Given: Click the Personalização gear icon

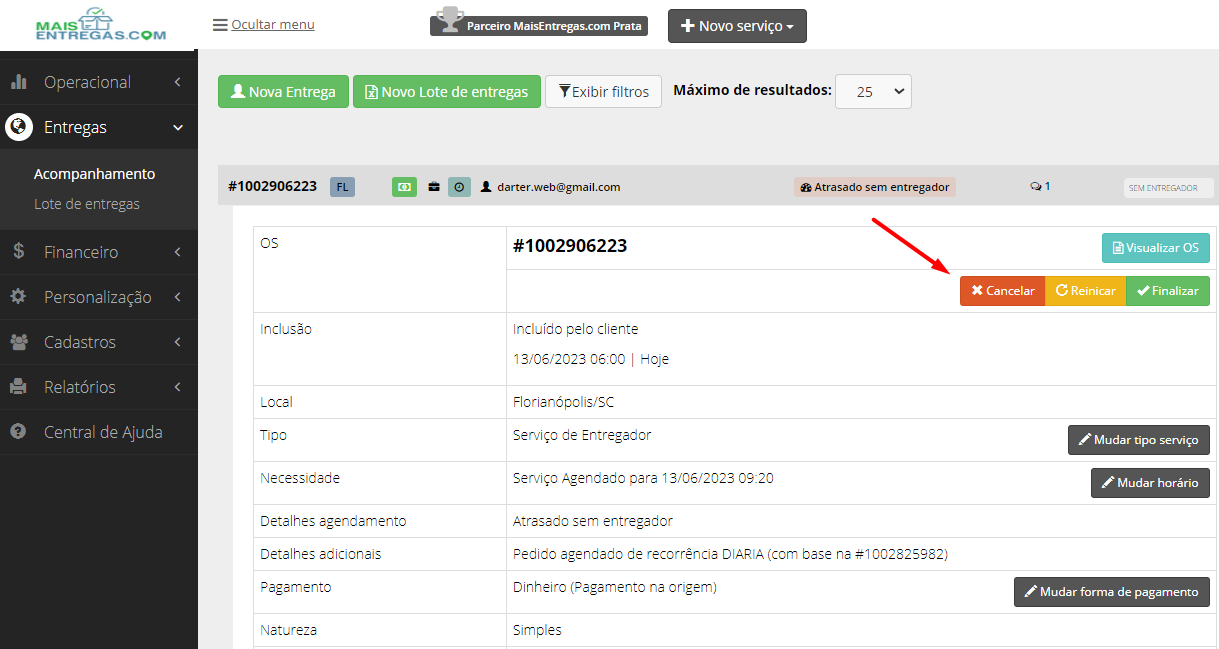Looking at the screenshot, I should 18,297.
